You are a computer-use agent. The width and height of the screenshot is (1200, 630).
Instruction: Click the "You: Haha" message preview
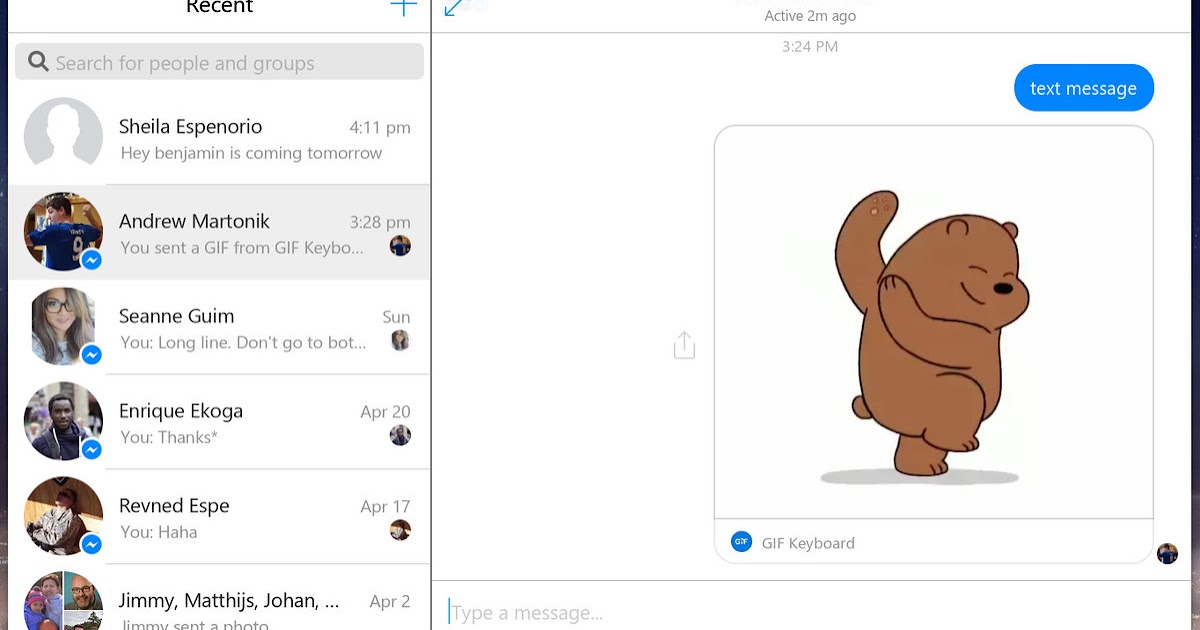pos(159,532)
